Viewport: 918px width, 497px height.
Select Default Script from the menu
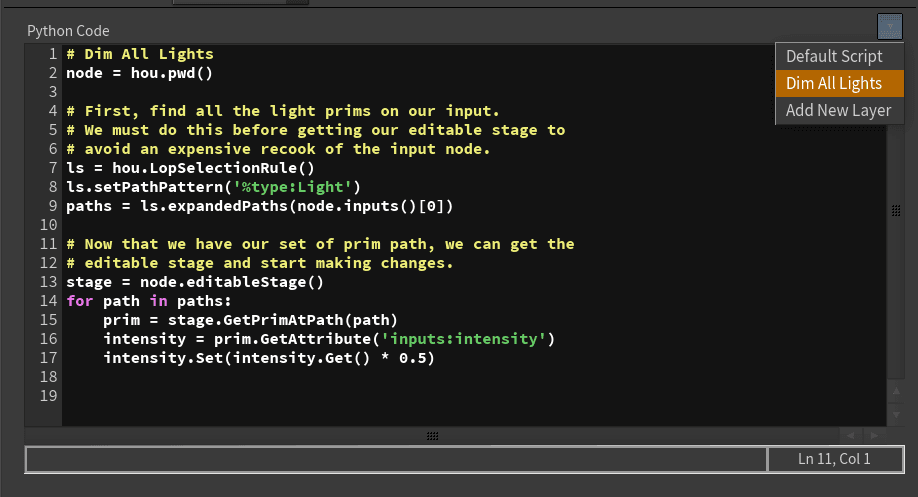834,57
